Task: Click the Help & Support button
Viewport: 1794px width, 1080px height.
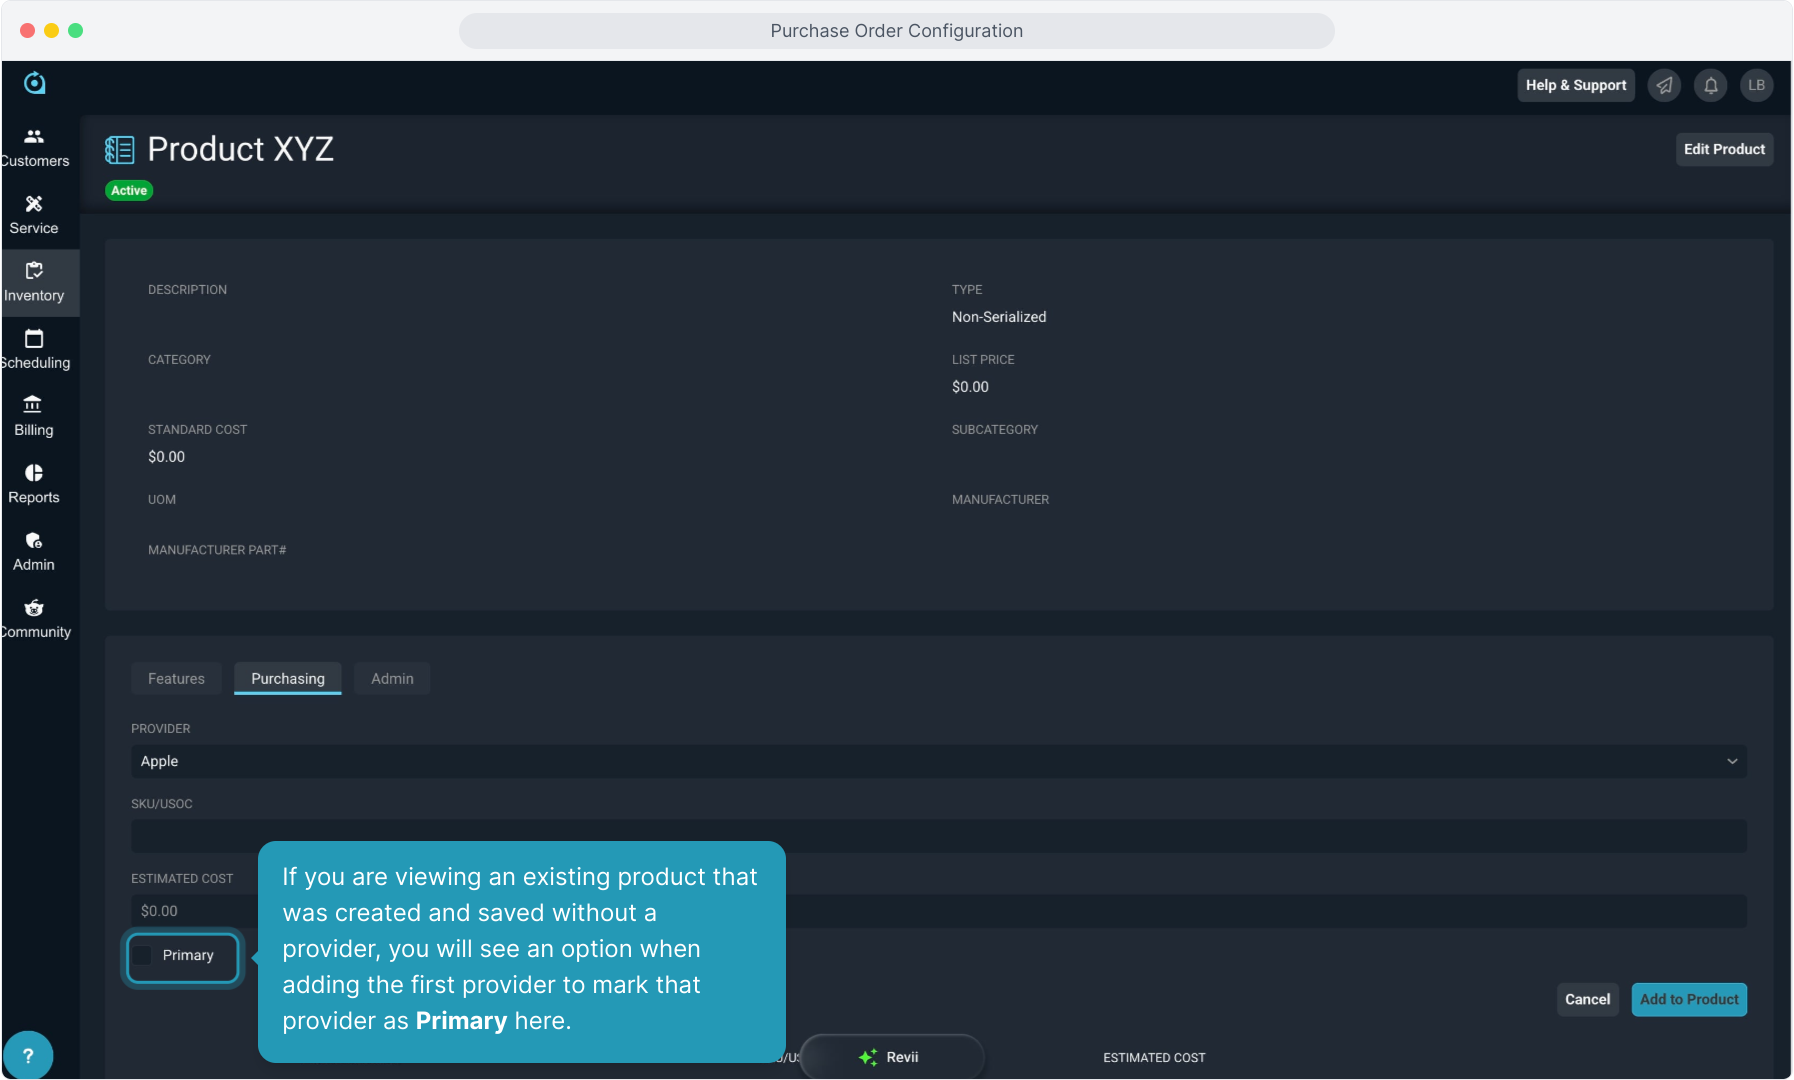Action: 1576,85
